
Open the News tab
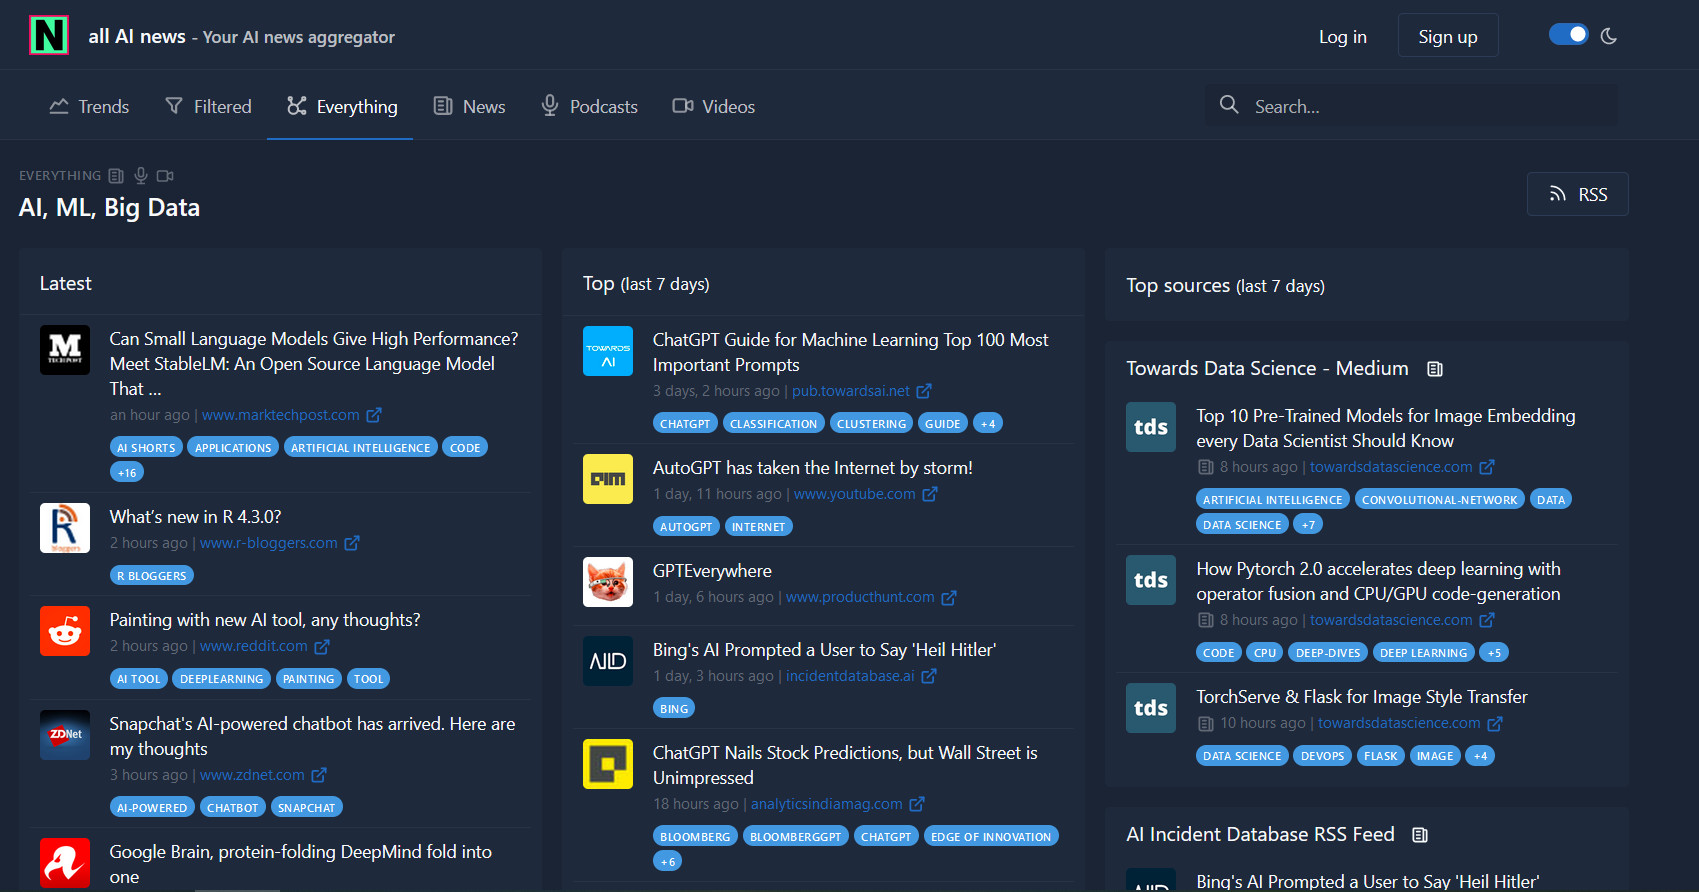pos(469,106)
